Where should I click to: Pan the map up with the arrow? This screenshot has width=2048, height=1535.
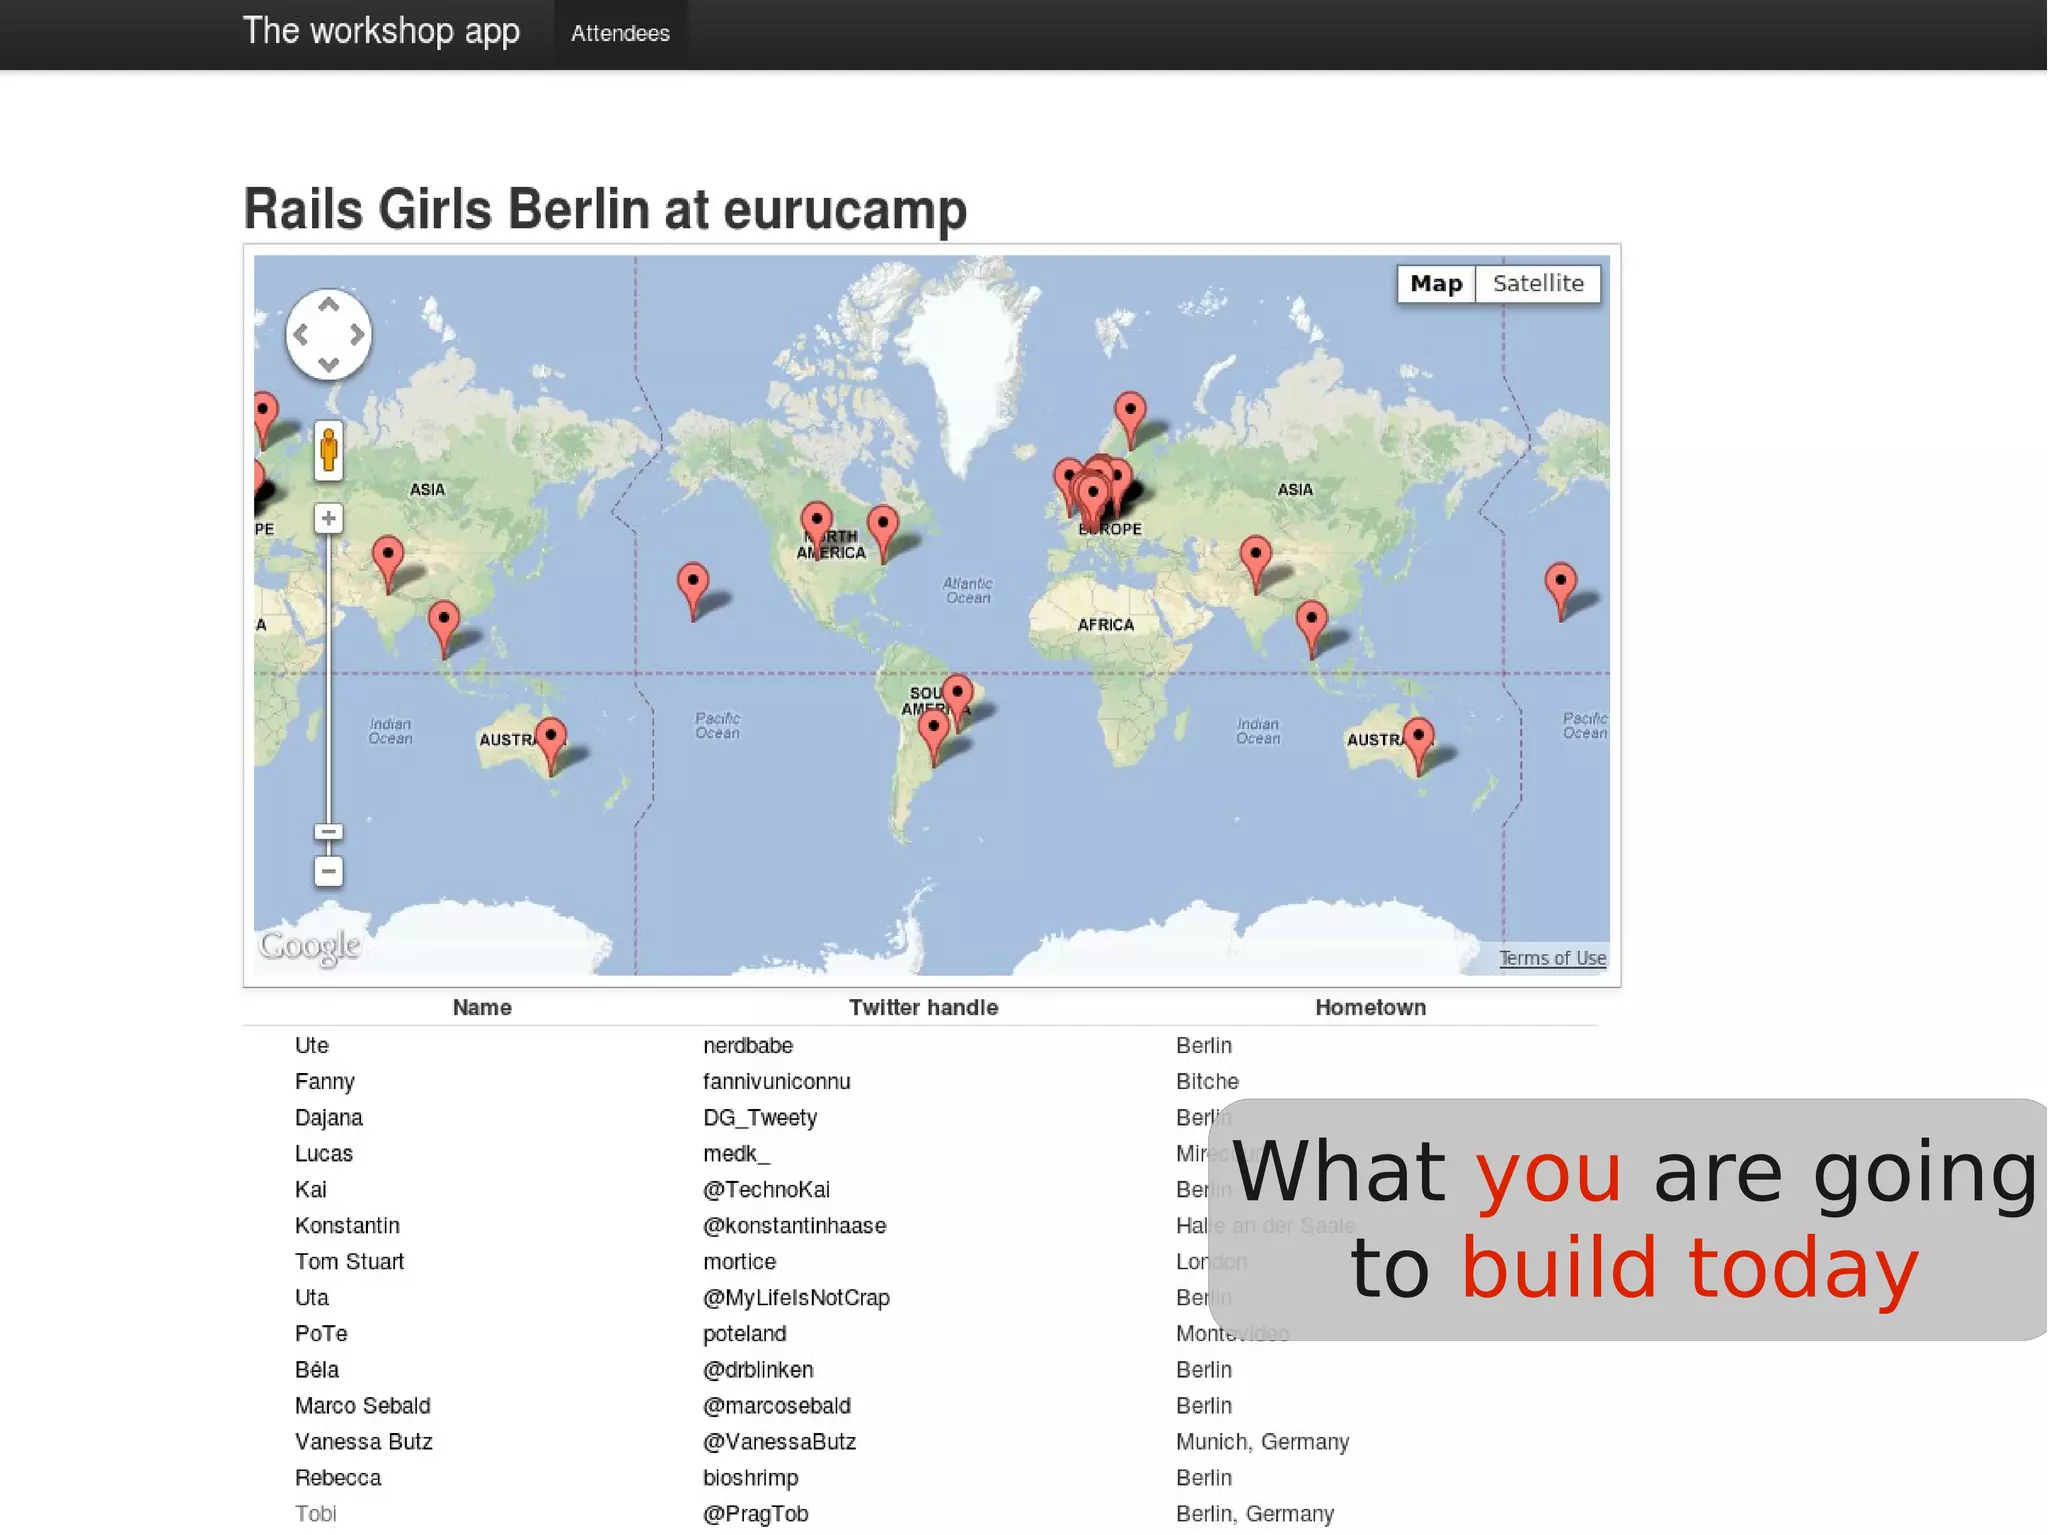(328, 304)
